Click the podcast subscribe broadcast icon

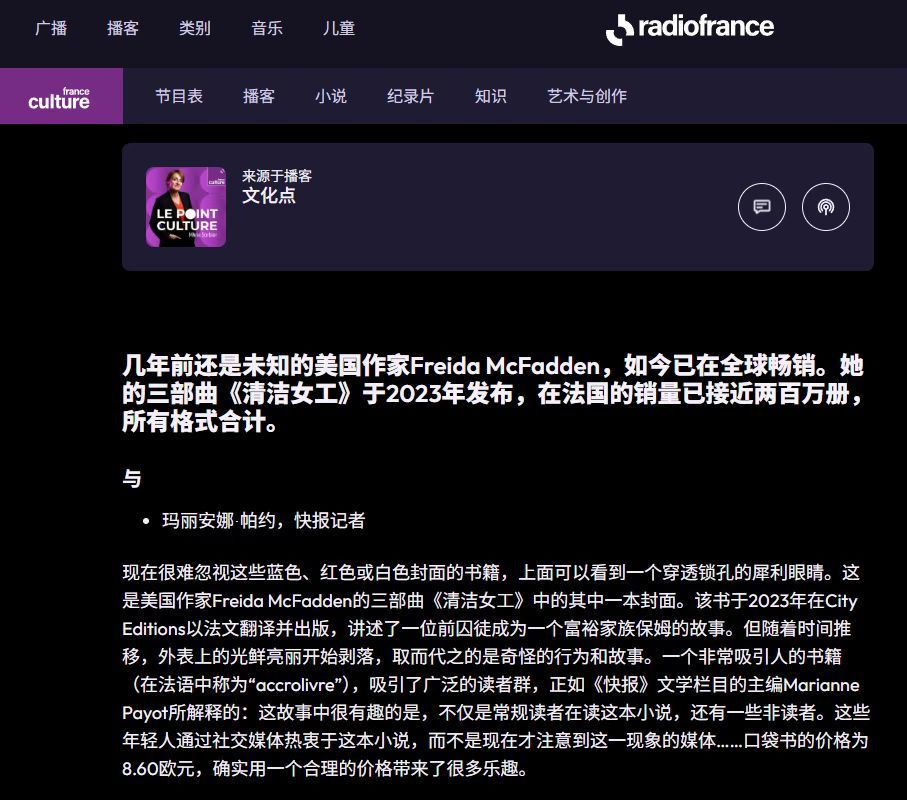coord(825,207)
